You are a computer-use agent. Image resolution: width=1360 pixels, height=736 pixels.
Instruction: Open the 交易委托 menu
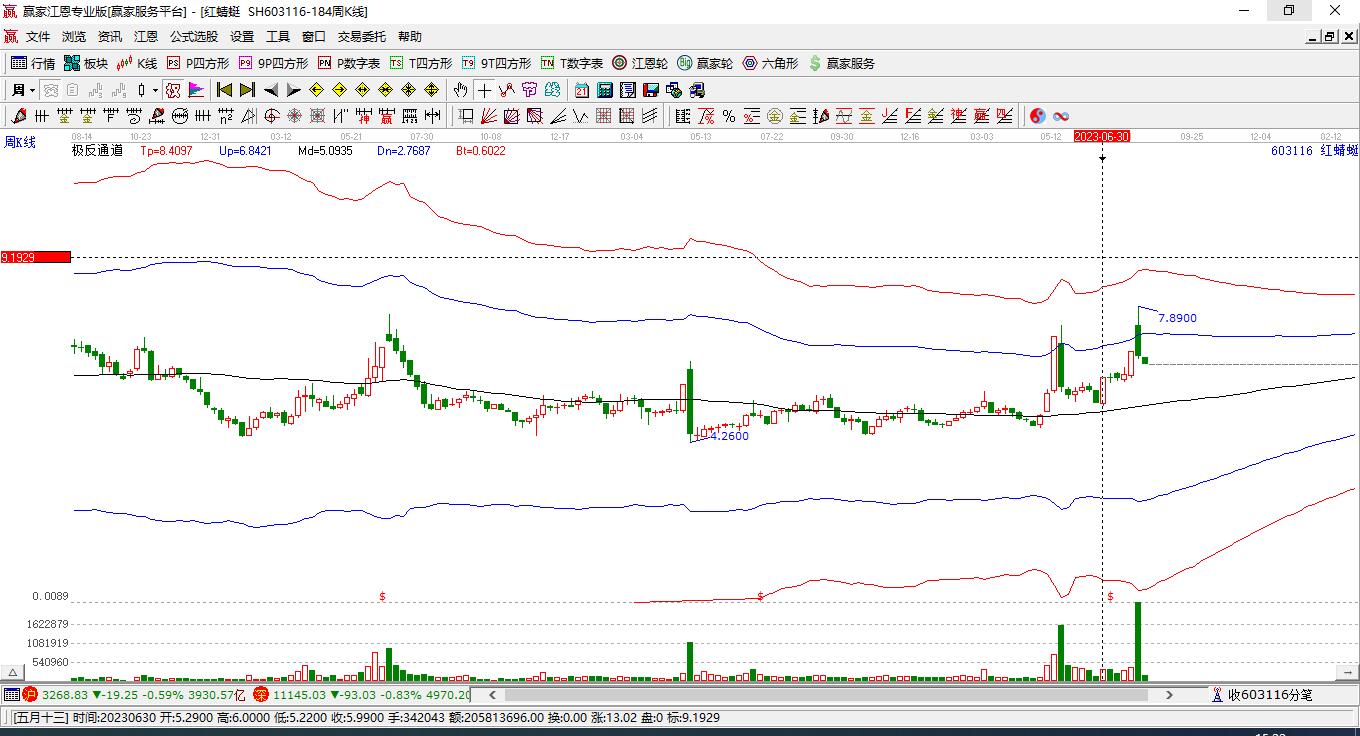click(362, 37)
